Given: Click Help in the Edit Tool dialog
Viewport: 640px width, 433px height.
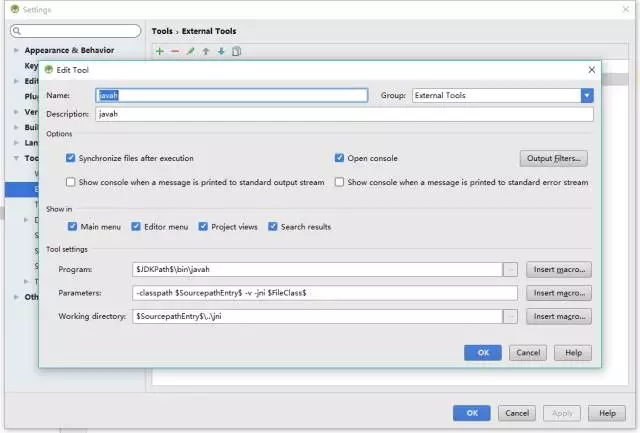Looking at the screenshot, I should 573,353.
